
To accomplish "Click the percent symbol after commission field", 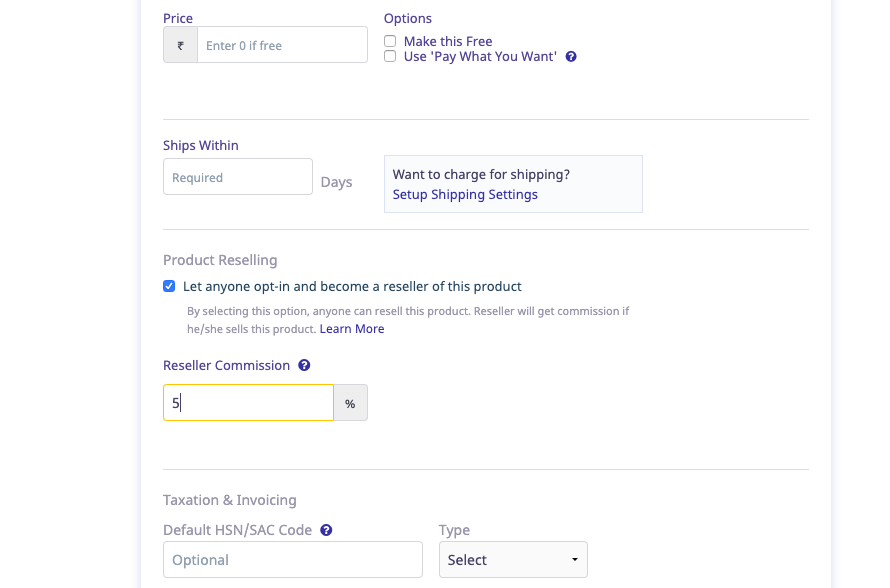I will coord(350,403).
